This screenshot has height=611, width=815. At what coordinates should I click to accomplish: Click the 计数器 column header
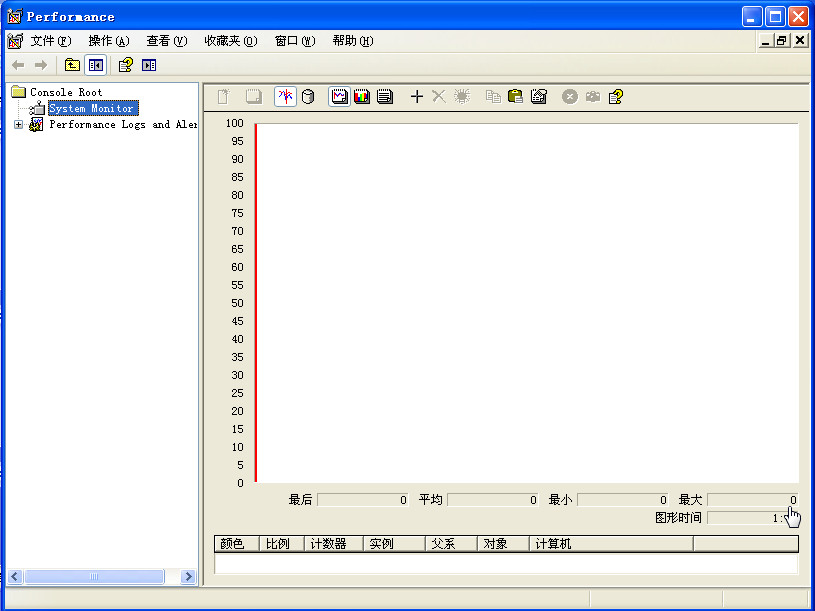(x=334, y=543)
